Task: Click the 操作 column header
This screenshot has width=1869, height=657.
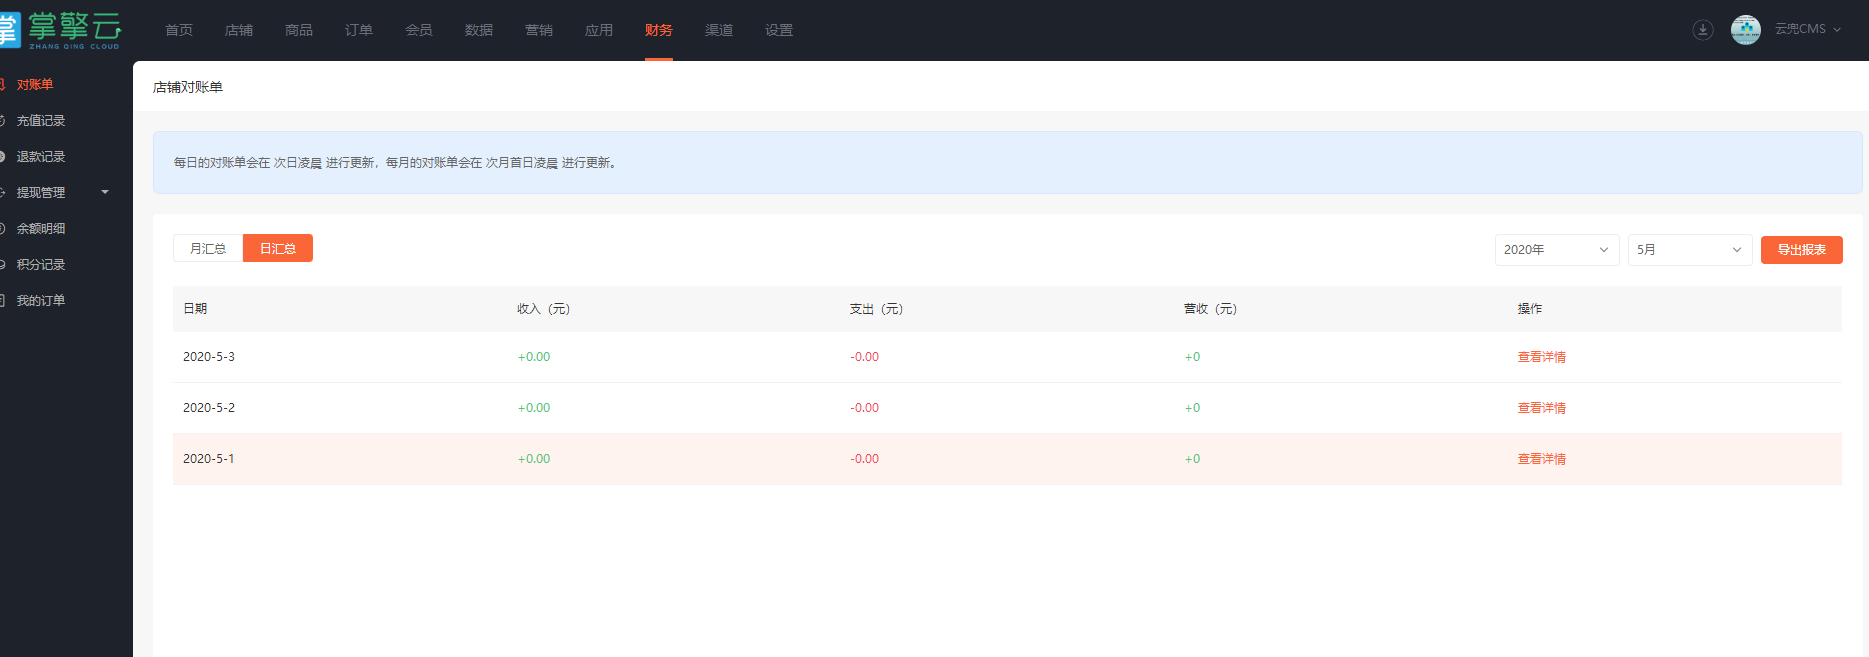Action: [x=1530, y=309]
